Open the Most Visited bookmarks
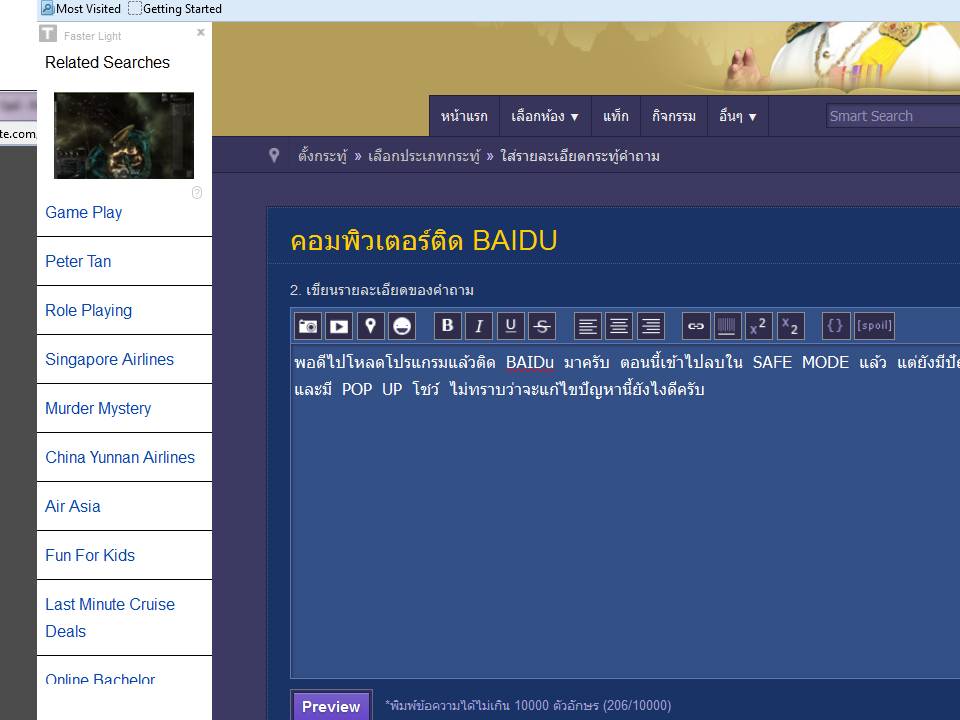Screen dimensions: 960x720 click(x=81, y=9)
